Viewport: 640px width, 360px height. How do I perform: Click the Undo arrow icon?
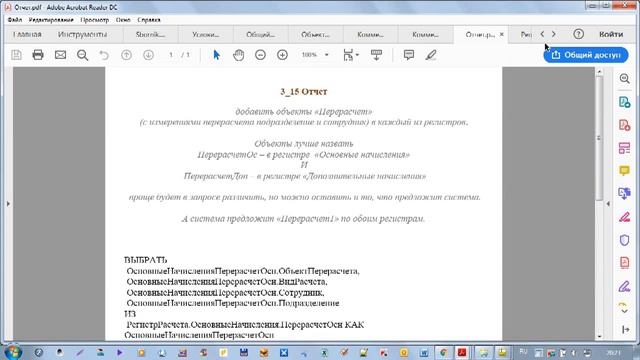click(104, 55)
